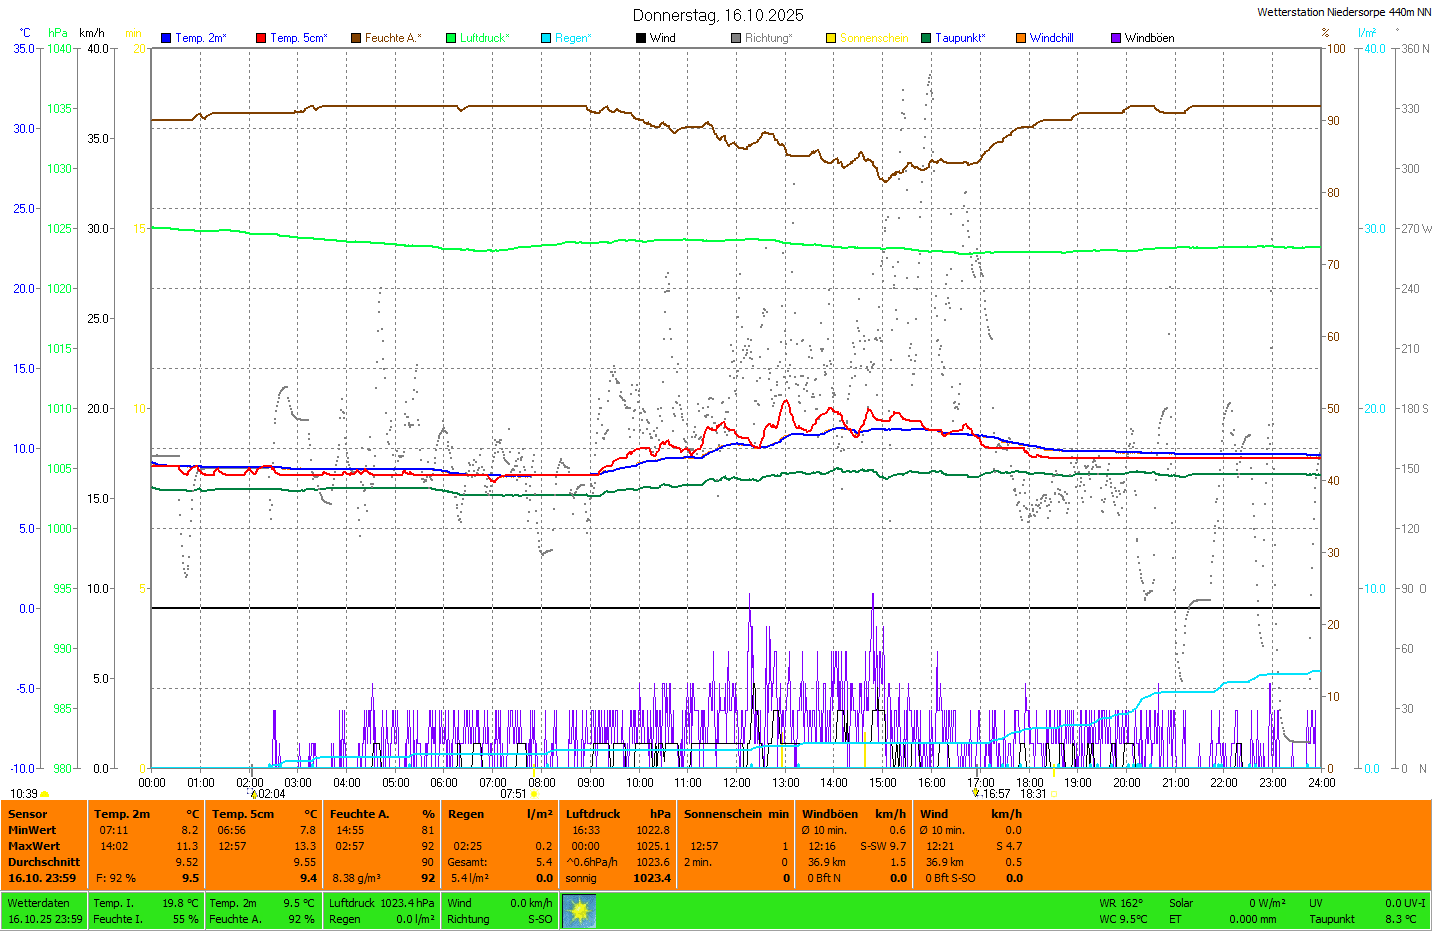Click the Wetterdaten cell in the green bar
The image size is (1432, 931).
coord(39,903)
